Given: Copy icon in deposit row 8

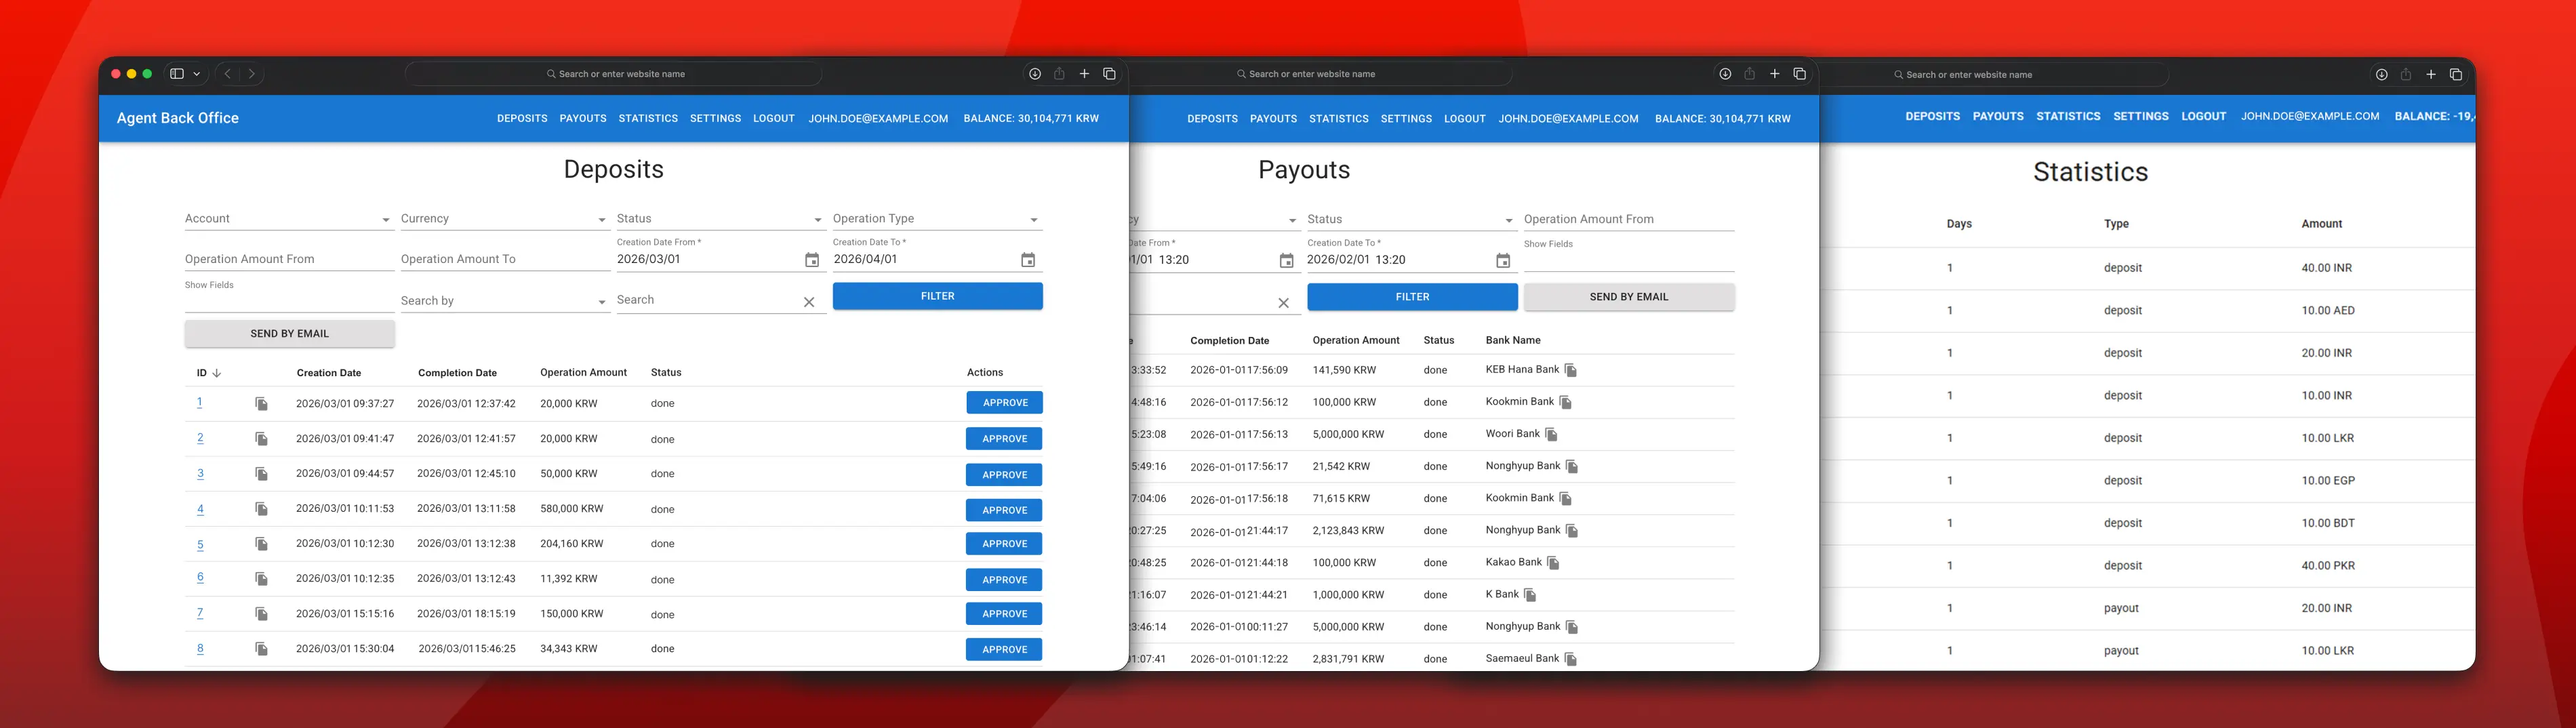Looking at the screenshot, I should coord(261,649).
